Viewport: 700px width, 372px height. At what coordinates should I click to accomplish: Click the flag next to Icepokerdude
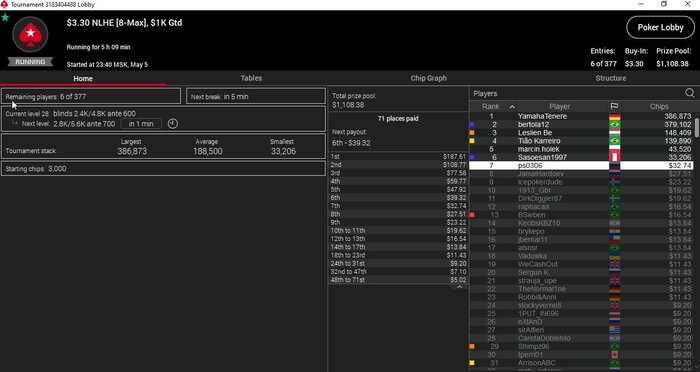tap(614, 182)
